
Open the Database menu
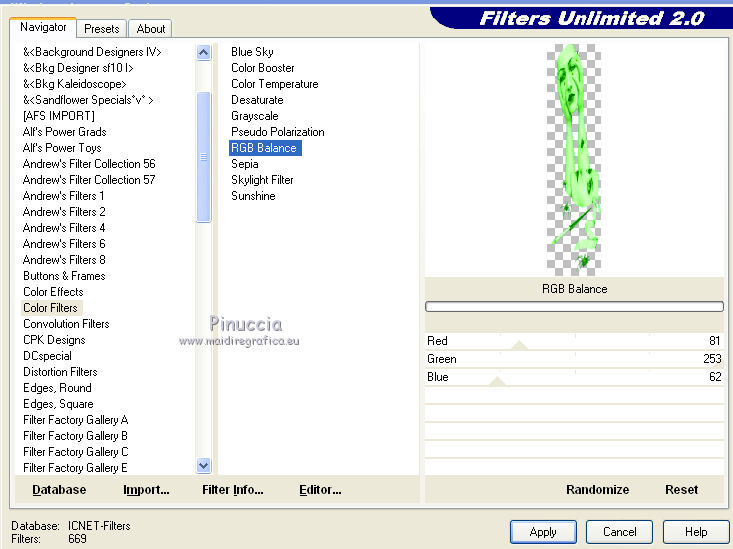59,490
